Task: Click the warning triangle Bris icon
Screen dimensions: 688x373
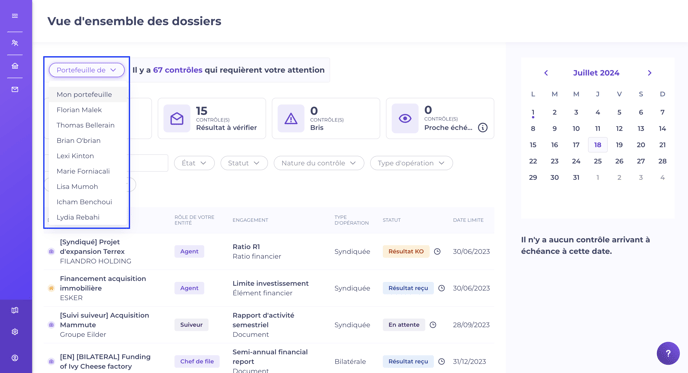Action: pos(291,118)
